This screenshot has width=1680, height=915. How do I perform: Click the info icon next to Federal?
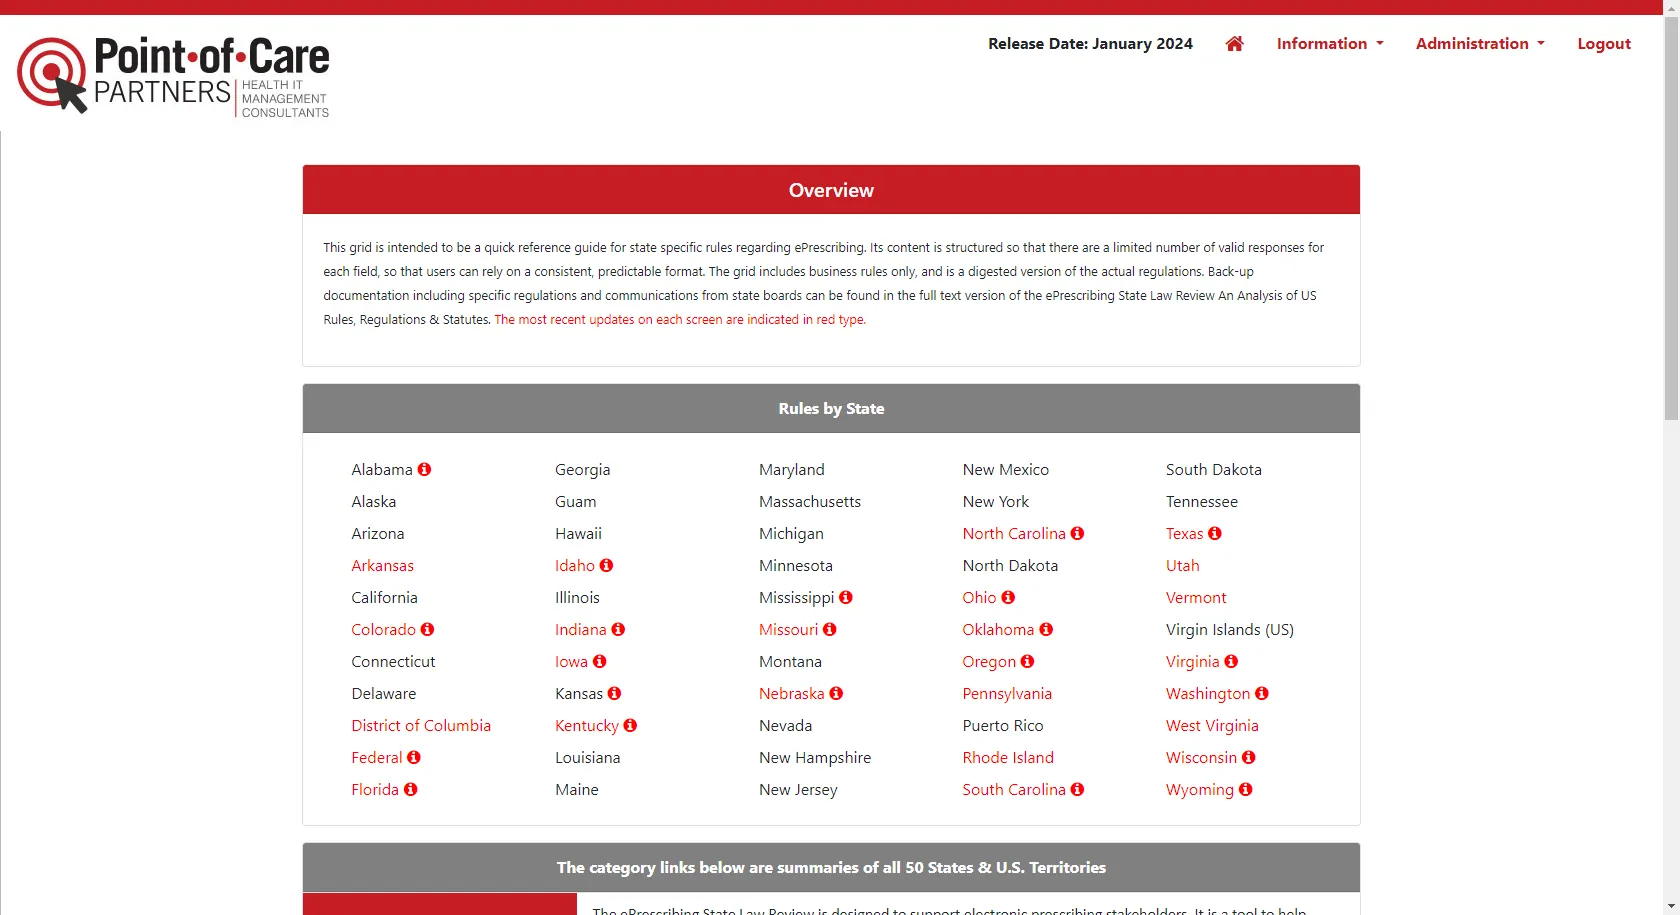pos(414,757)
